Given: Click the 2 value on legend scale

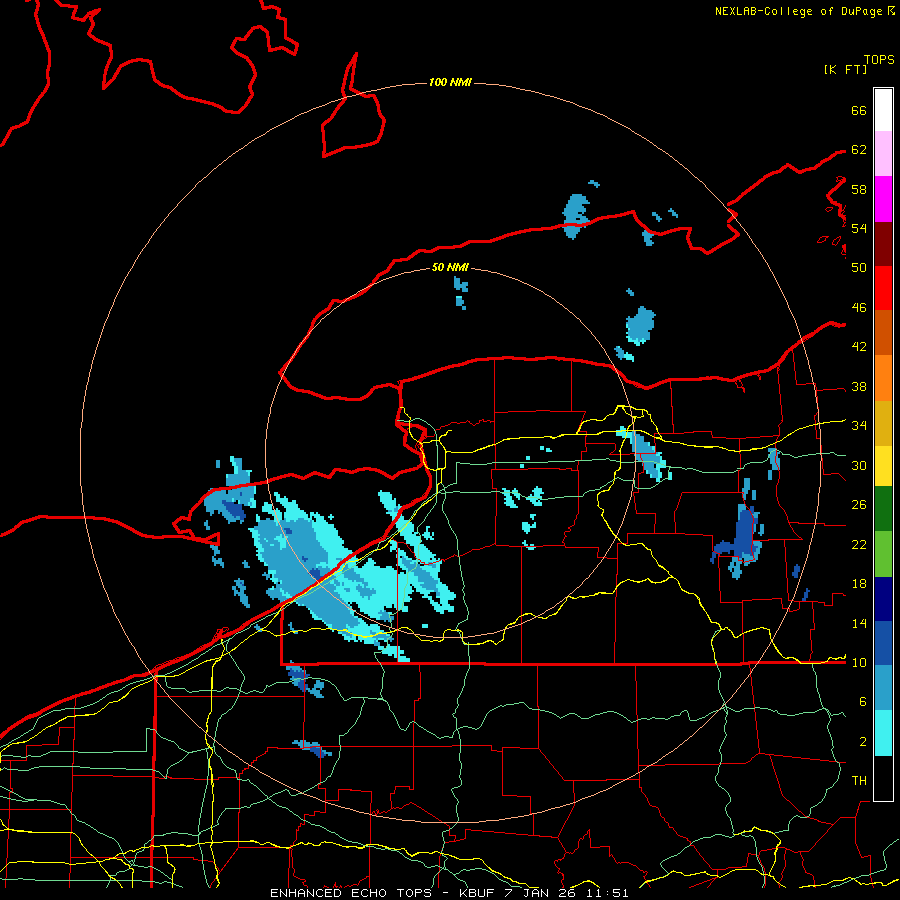Looking at the screenshot, I should click(x=863, y=742).
